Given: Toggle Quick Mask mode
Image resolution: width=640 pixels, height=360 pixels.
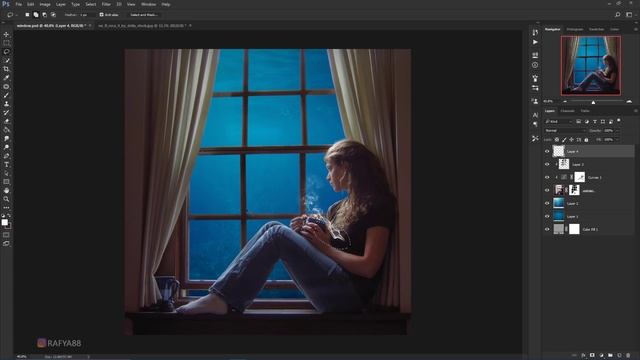Looking at the screenshot, I should coord(6,235).
